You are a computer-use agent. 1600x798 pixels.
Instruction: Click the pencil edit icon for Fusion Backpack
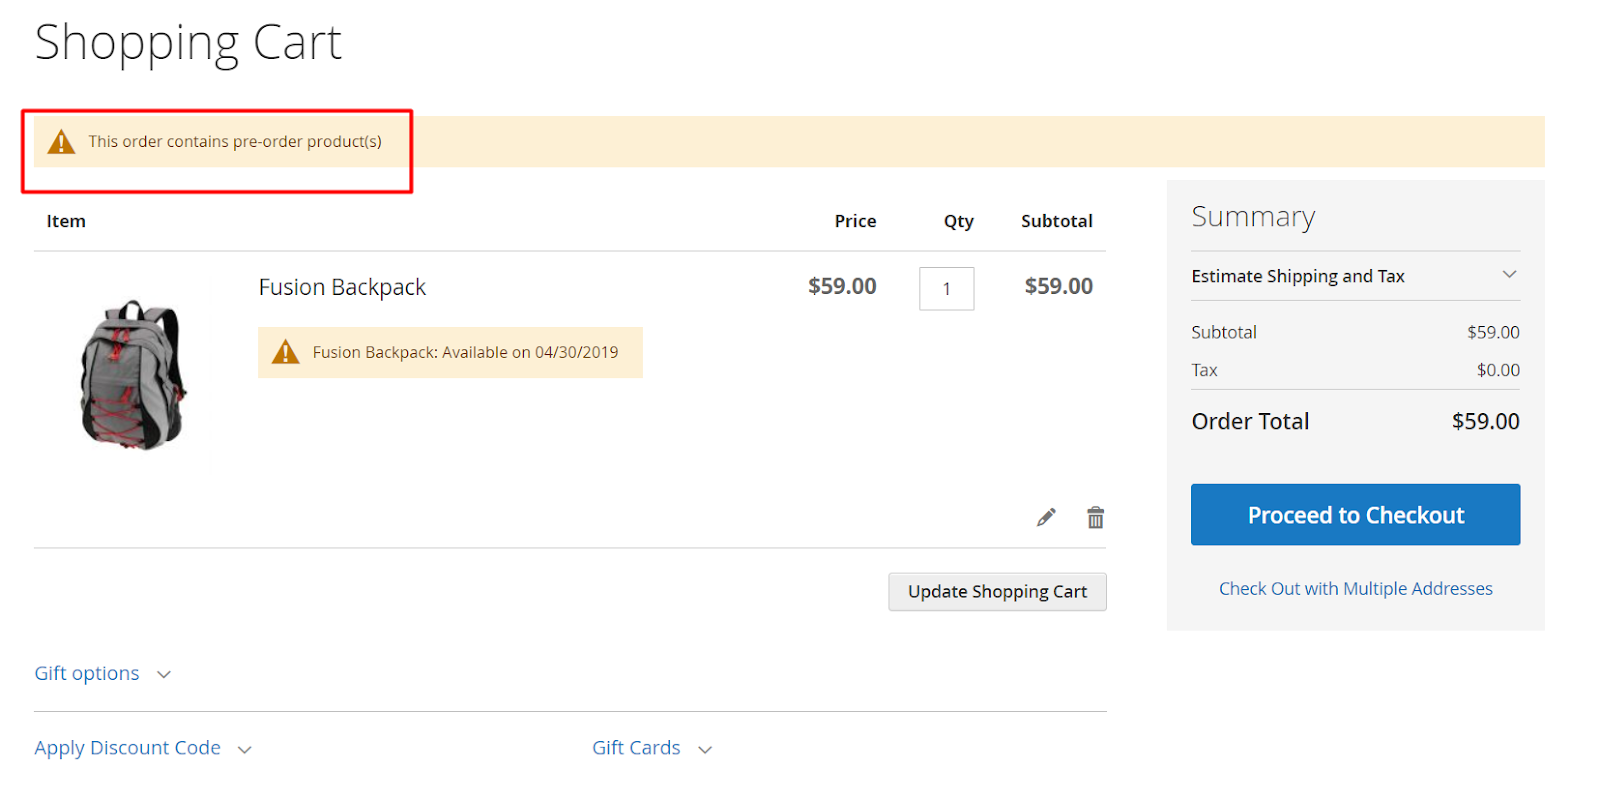1046,517
